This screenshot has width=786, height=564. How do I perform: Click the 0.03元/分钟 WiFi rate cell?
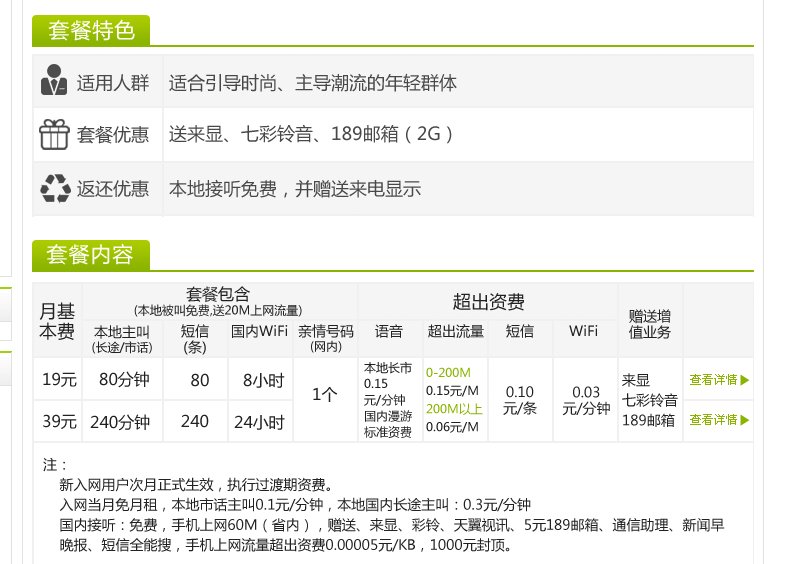click(586, 400)
